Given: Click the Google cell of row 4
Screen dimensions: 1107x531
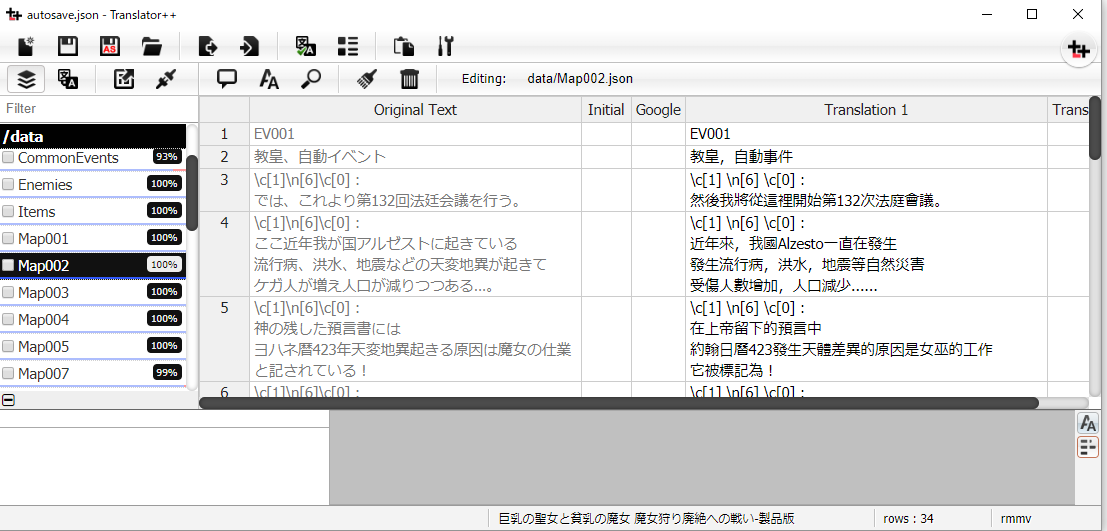Looking at the screenshot, I should click(x=658, y=254).
